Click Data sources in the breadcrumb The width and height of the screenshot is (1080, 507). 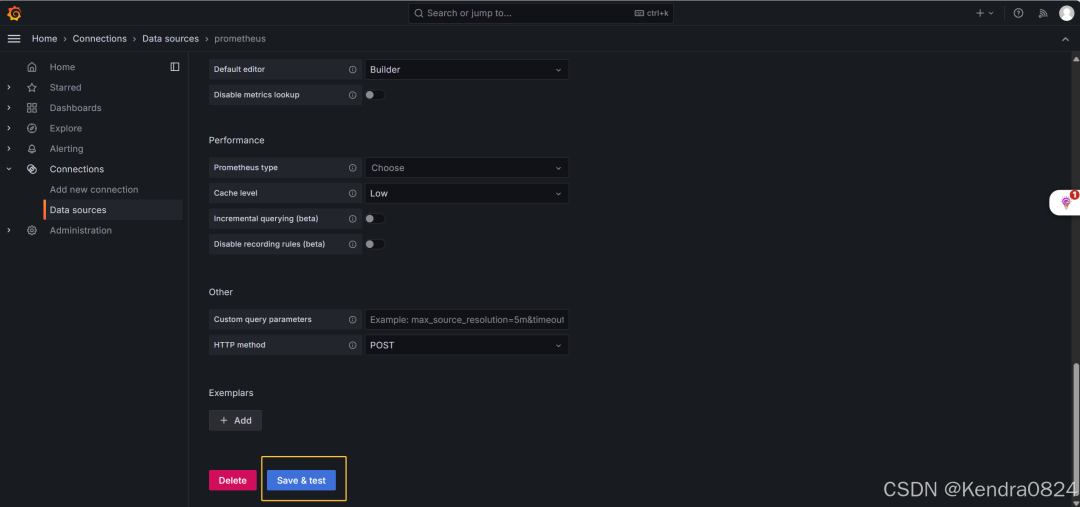pyautogui.click(x=170, y=39)
